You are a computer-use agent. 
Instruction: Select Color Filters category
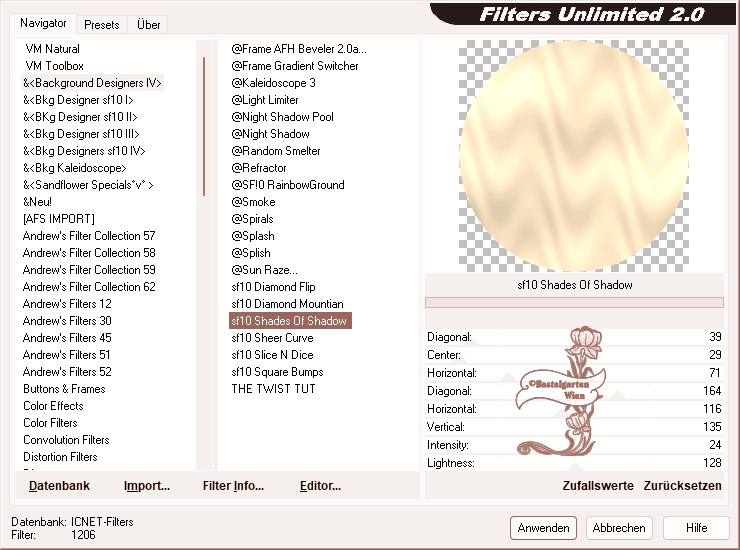tap(50, 423)
